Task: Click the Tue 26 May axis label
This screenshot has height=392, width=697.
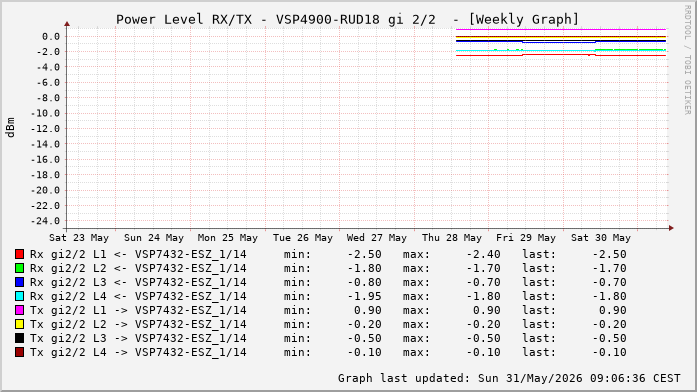Action: click(x=303, y=238)
